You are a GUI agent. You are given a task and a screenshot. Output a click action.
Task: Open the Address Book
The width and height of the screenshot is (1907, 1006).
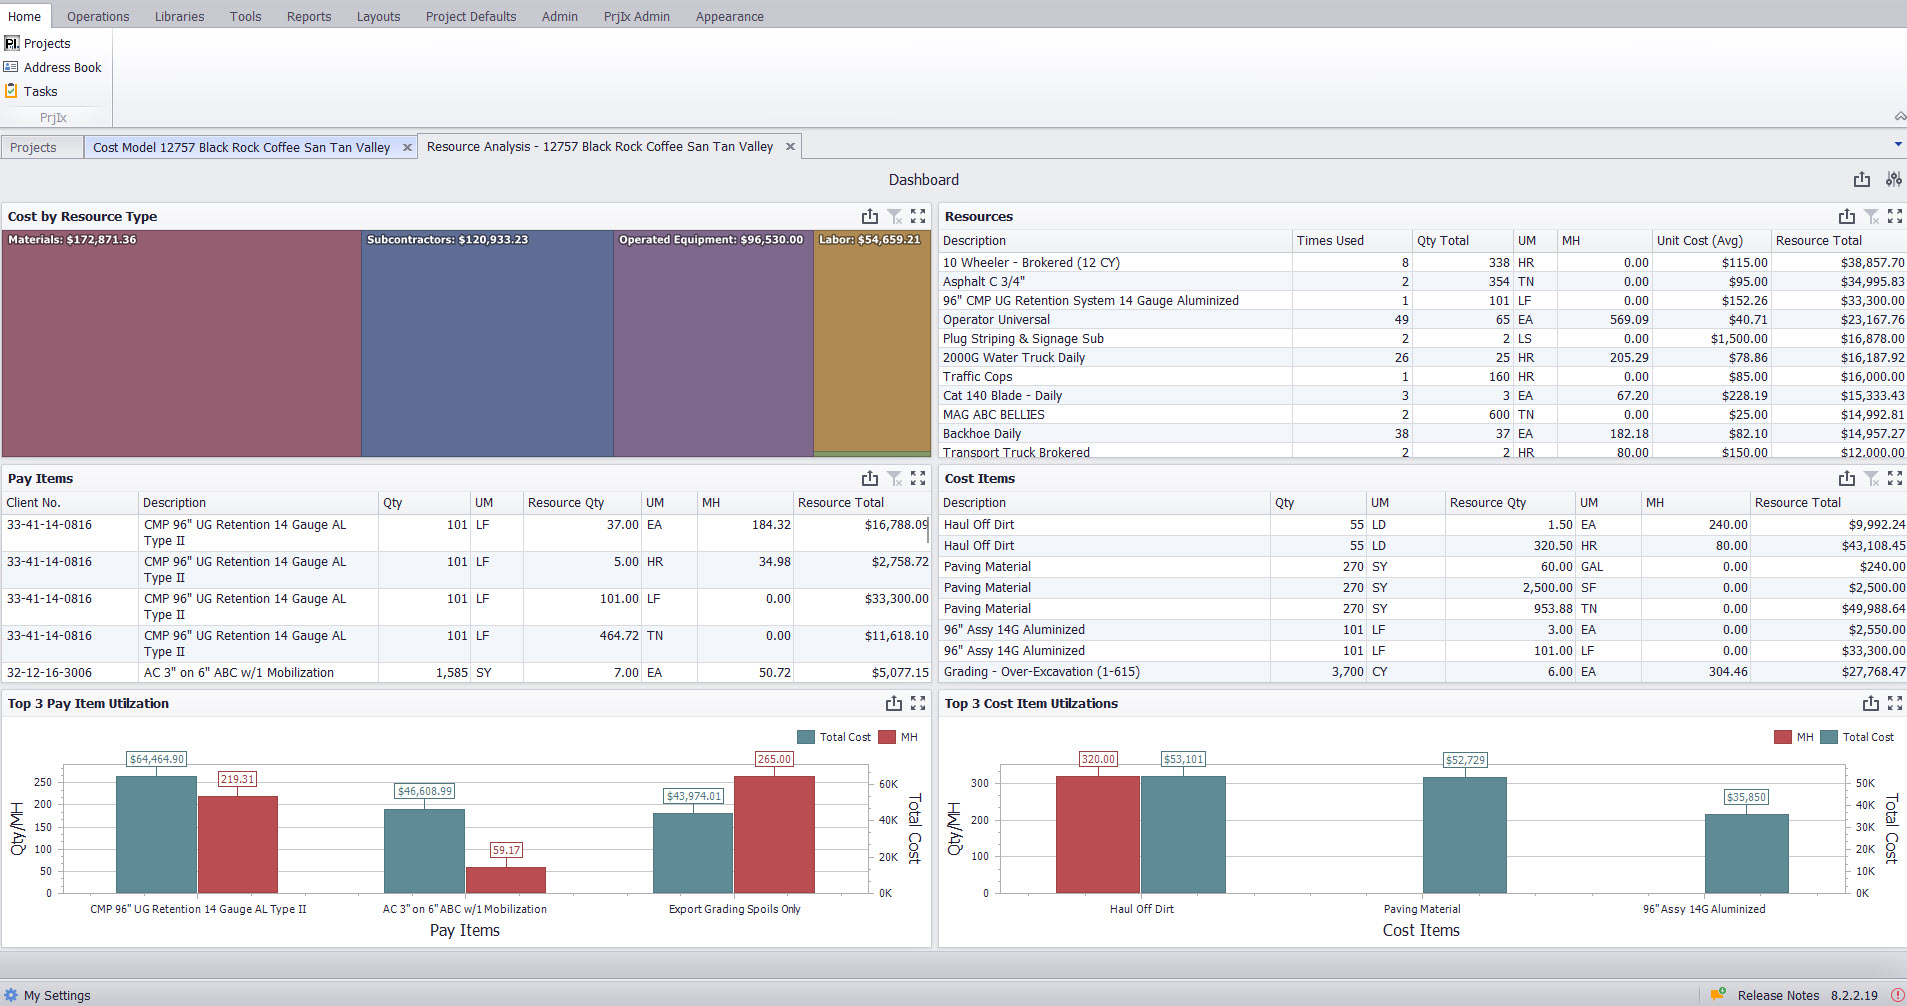point(53,67)
